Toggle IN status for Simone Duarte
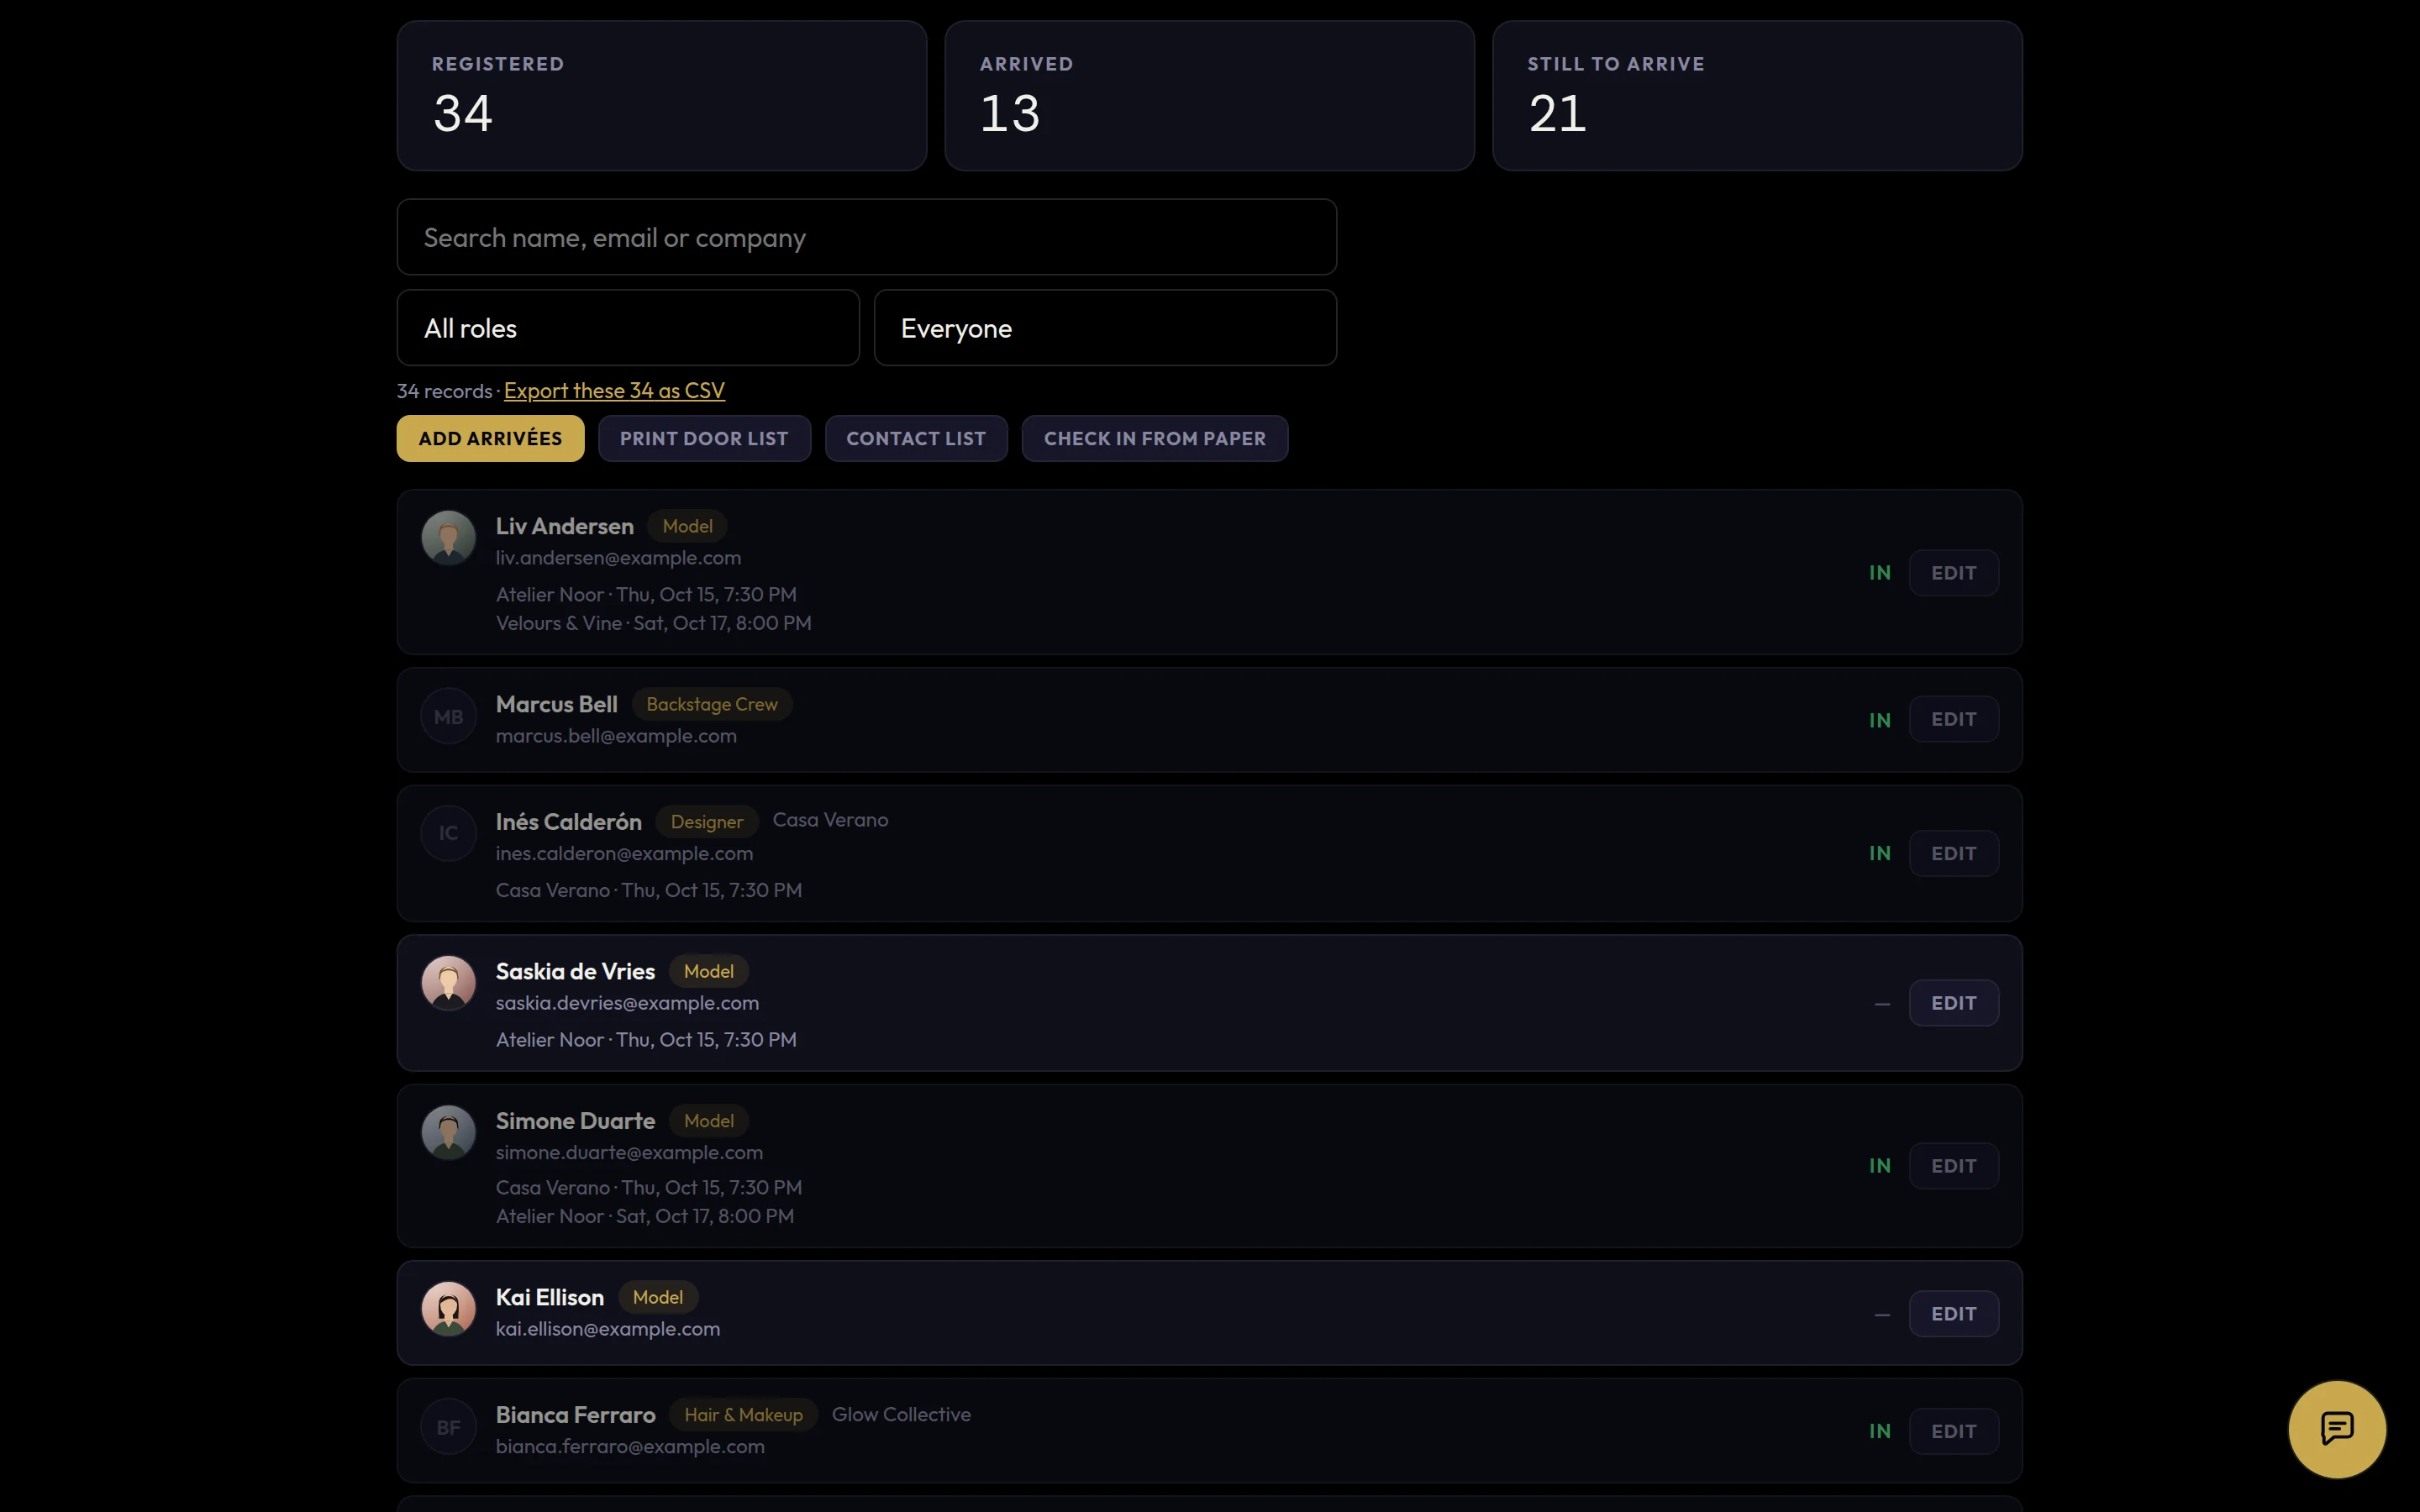Viewport: 2420px width, 1512px height. pos(1880,1166)
